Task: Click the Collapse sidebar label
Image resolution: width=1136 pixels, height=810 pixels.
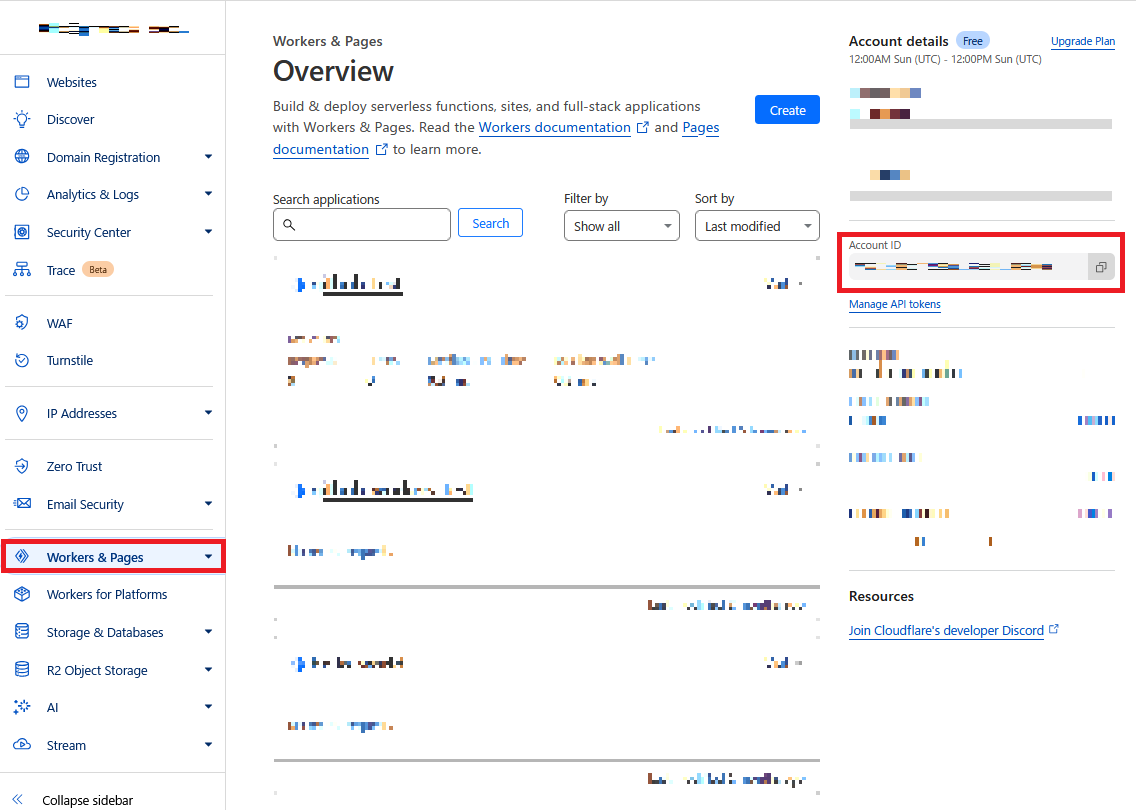Action: tap(88, 801)
